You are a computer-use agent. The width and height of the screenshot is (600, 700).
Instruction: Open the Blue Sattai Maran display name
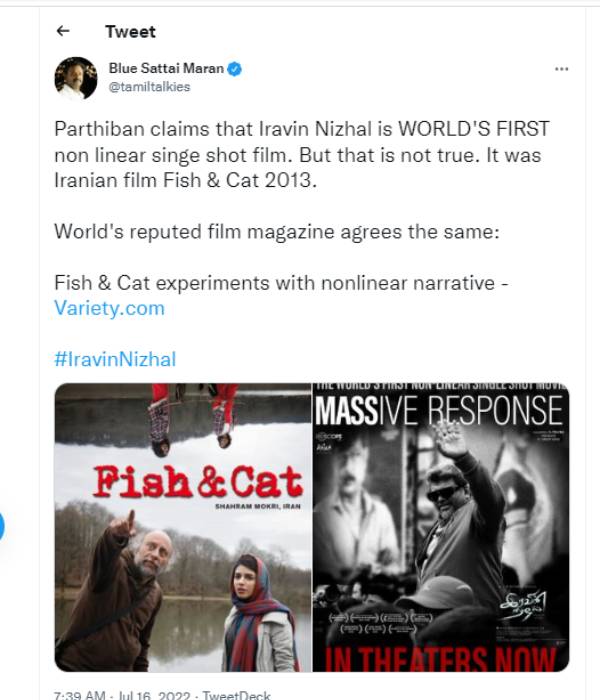point(166,69)
